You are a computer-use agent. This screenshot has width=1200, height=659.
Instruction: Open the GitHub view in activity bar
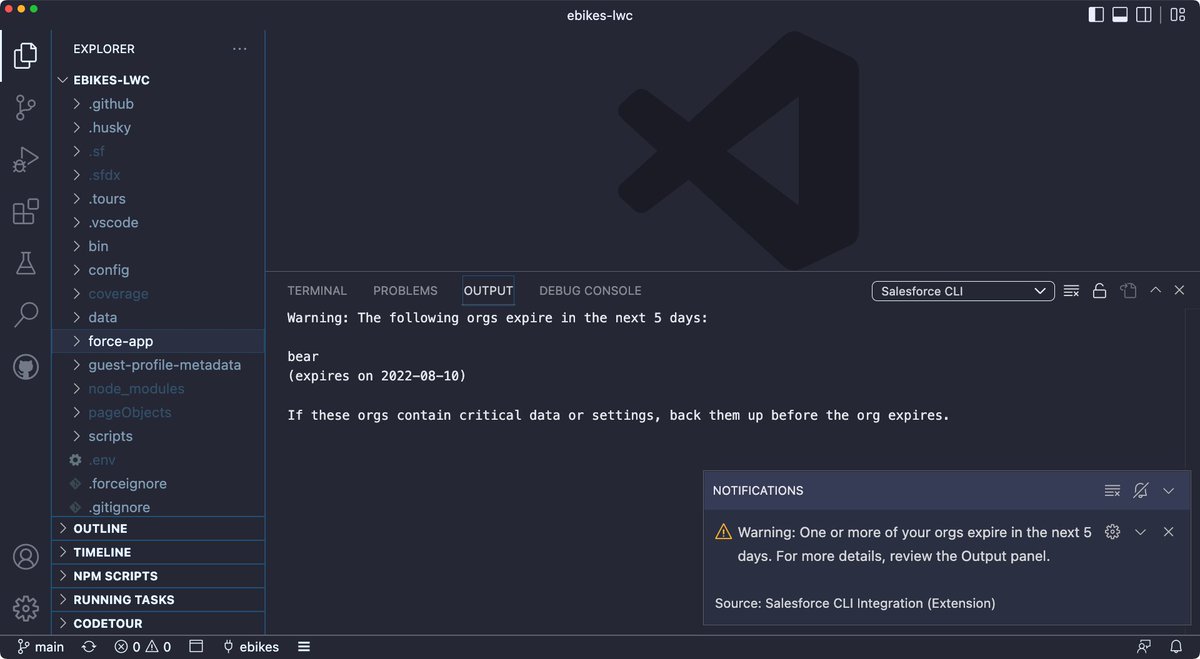click(25, 367)
